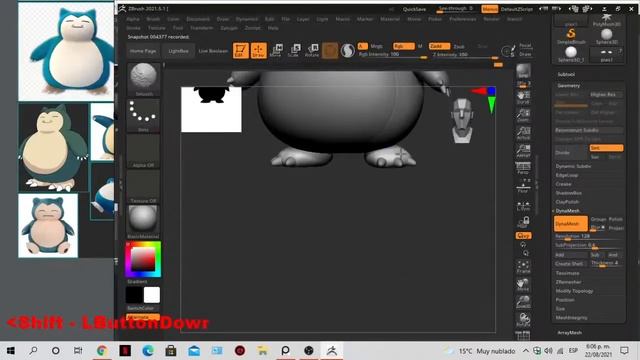Open the Texture Off selector

click(143, 187)
